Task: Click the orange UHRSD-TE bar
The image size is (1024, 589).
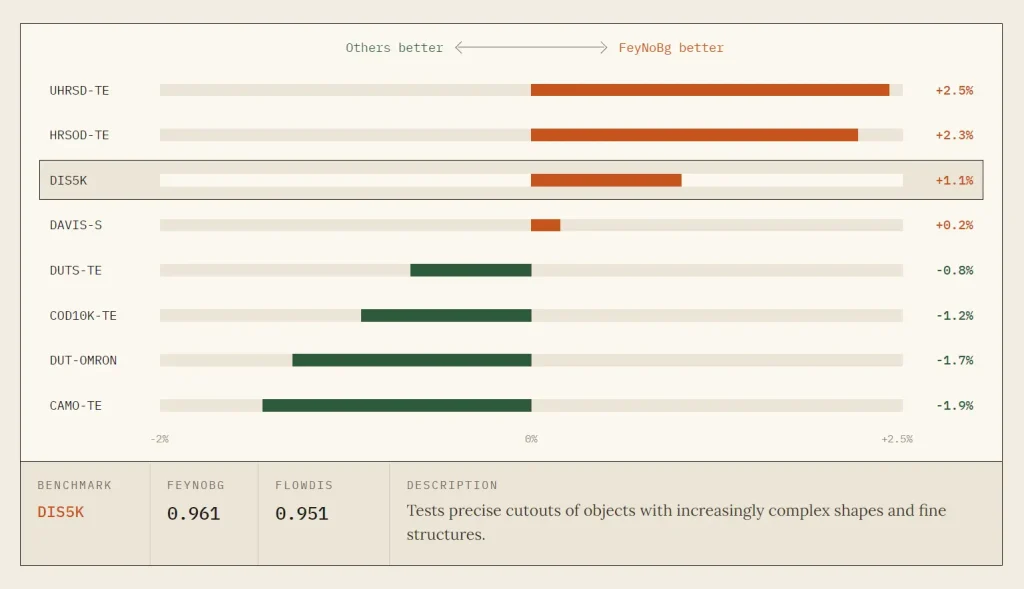Action: [710, 90]
